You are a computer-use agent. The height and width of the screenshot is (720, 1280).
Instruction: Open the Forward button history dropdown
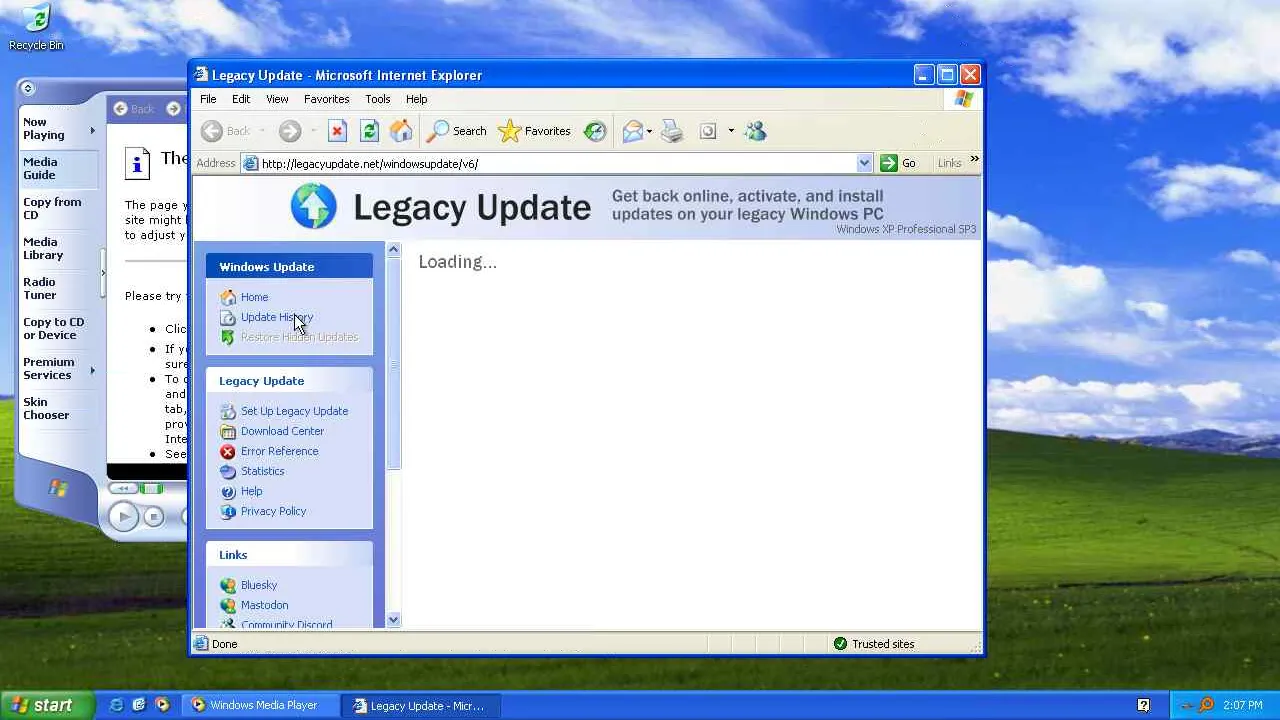[312, 131]
